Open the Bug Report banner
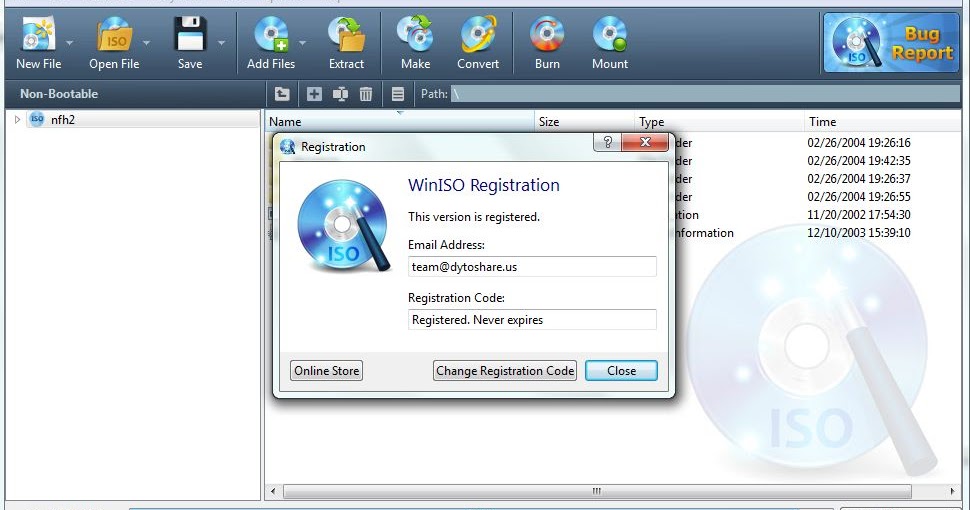The height and width of the screenshot is (510, 970). click(x=891, y=43)
